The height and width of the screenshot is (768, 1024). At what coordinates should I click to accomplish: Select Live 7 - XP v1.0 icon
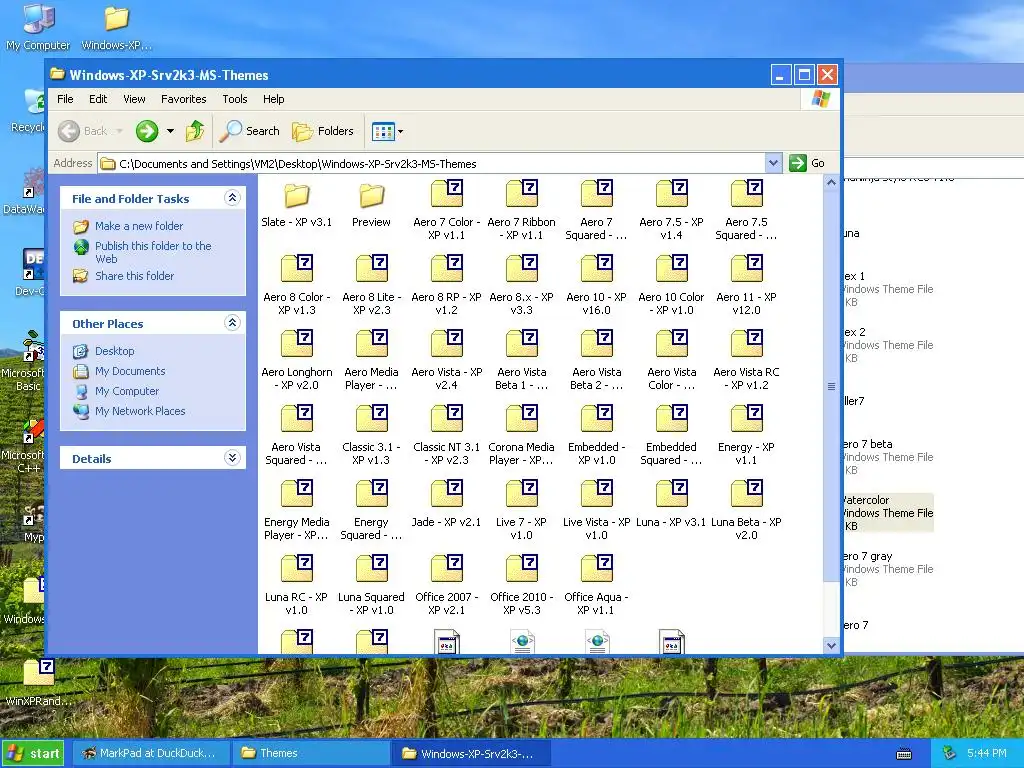(x=522, y=494)
